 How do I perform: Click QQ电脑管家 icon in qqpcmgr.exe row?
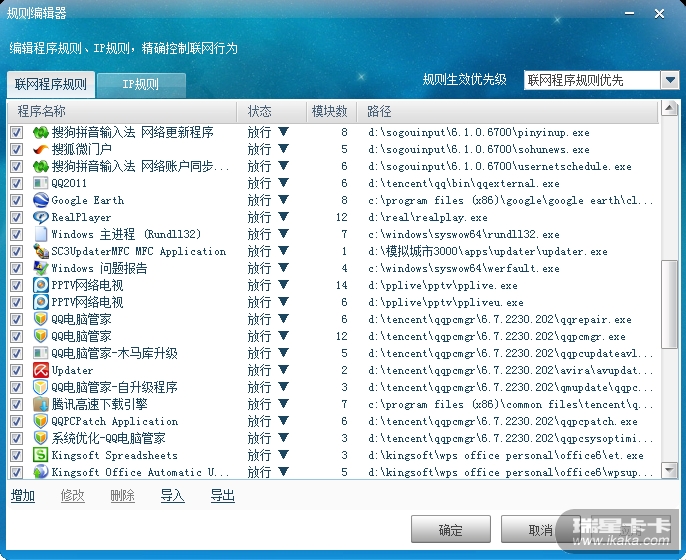click(41, 336)
